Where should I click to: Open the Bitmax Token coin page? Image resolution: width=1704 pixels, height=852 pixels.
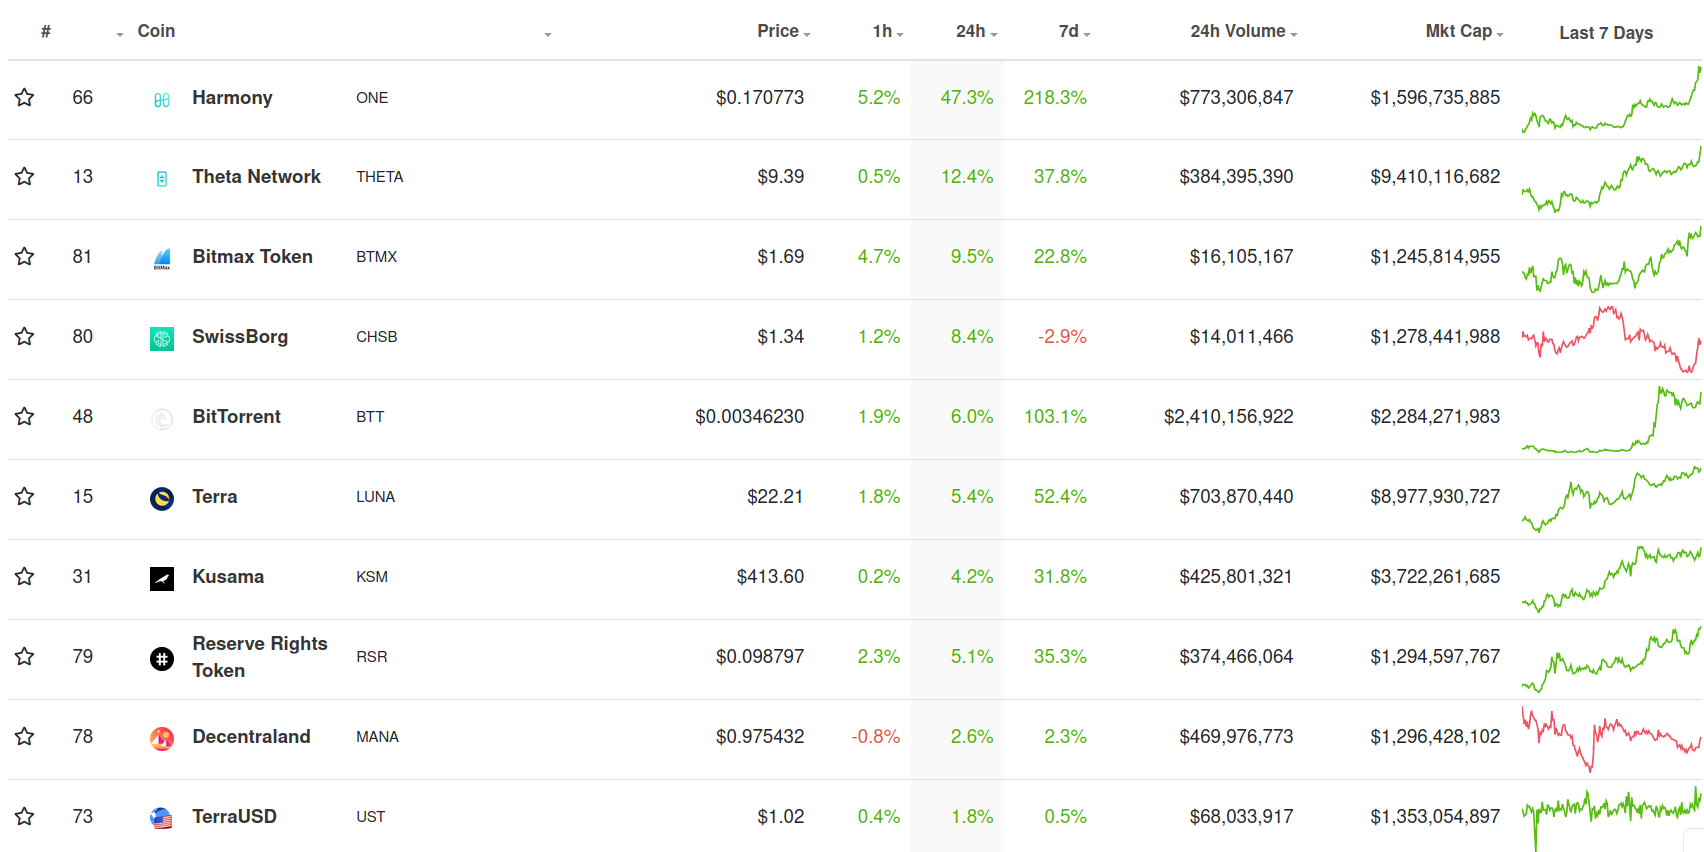coord(253,256)
